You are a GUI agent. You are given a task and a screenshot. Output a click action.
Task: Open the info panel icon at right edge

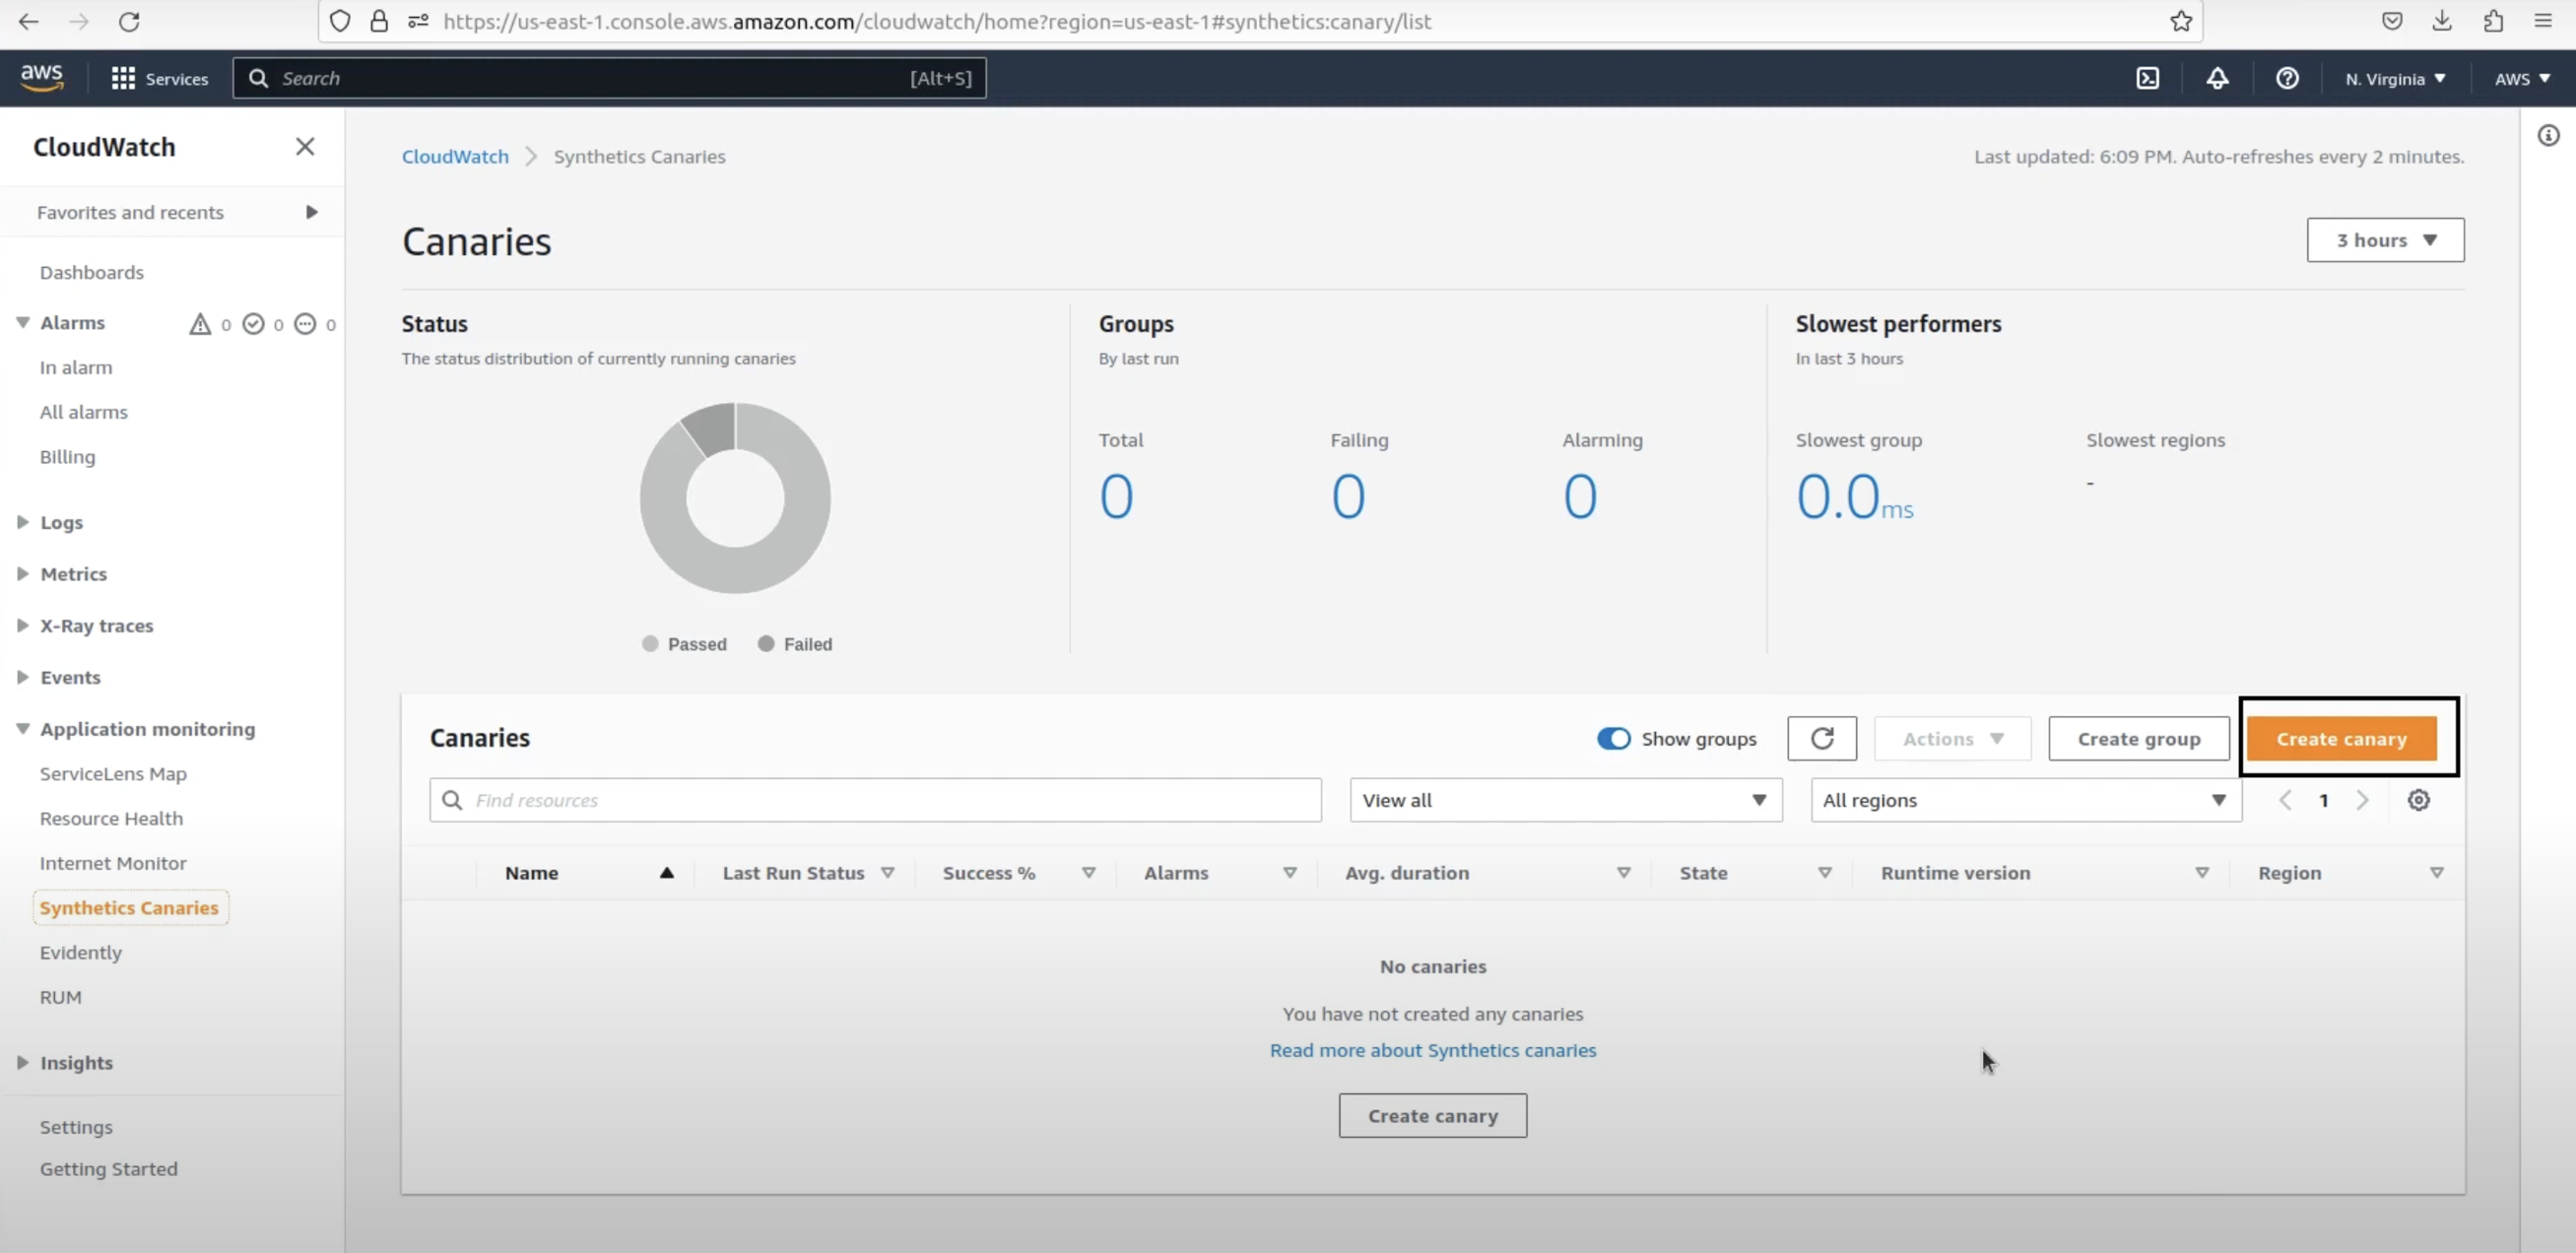click(x=2548, y=135)
